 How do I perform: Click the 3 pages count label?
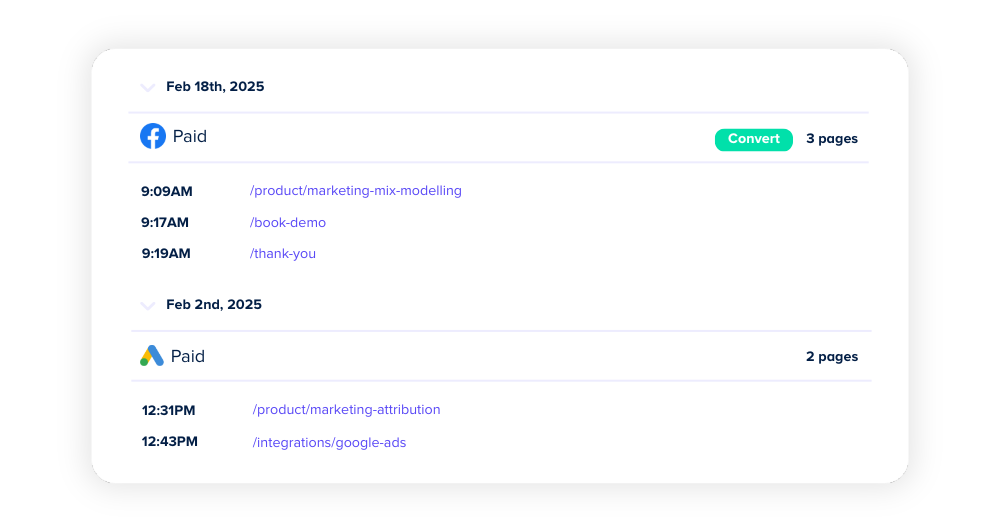point(831,139)
